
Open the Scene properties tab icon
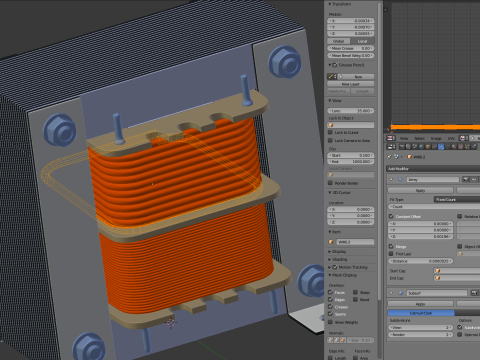coord(415,146)
